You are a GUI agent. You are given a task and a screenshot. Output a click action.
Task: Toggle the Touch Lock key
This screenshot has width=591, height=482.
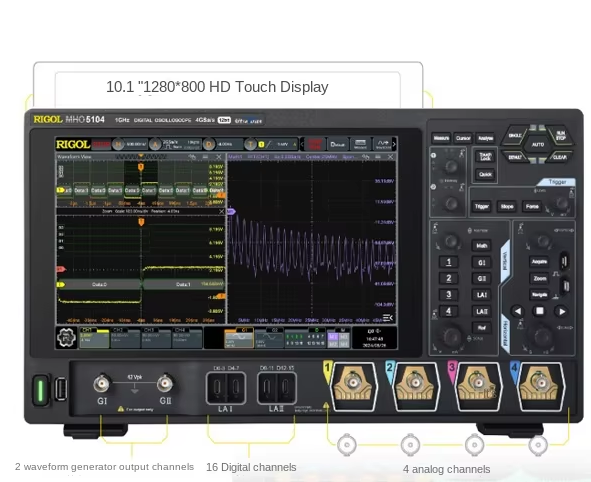[485, 156]
